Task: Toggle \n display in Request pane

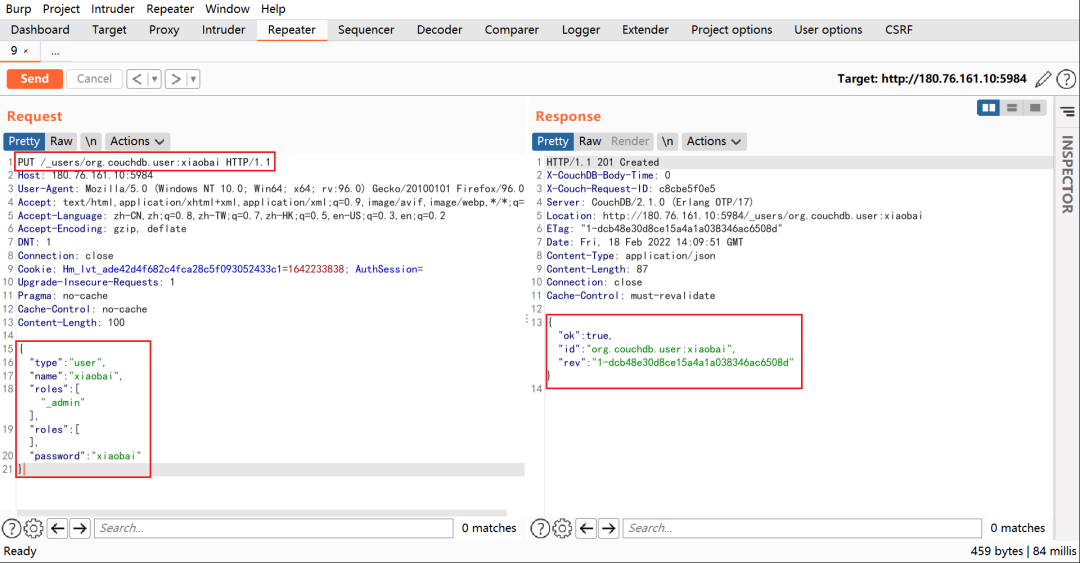Action: click(91, 141)
